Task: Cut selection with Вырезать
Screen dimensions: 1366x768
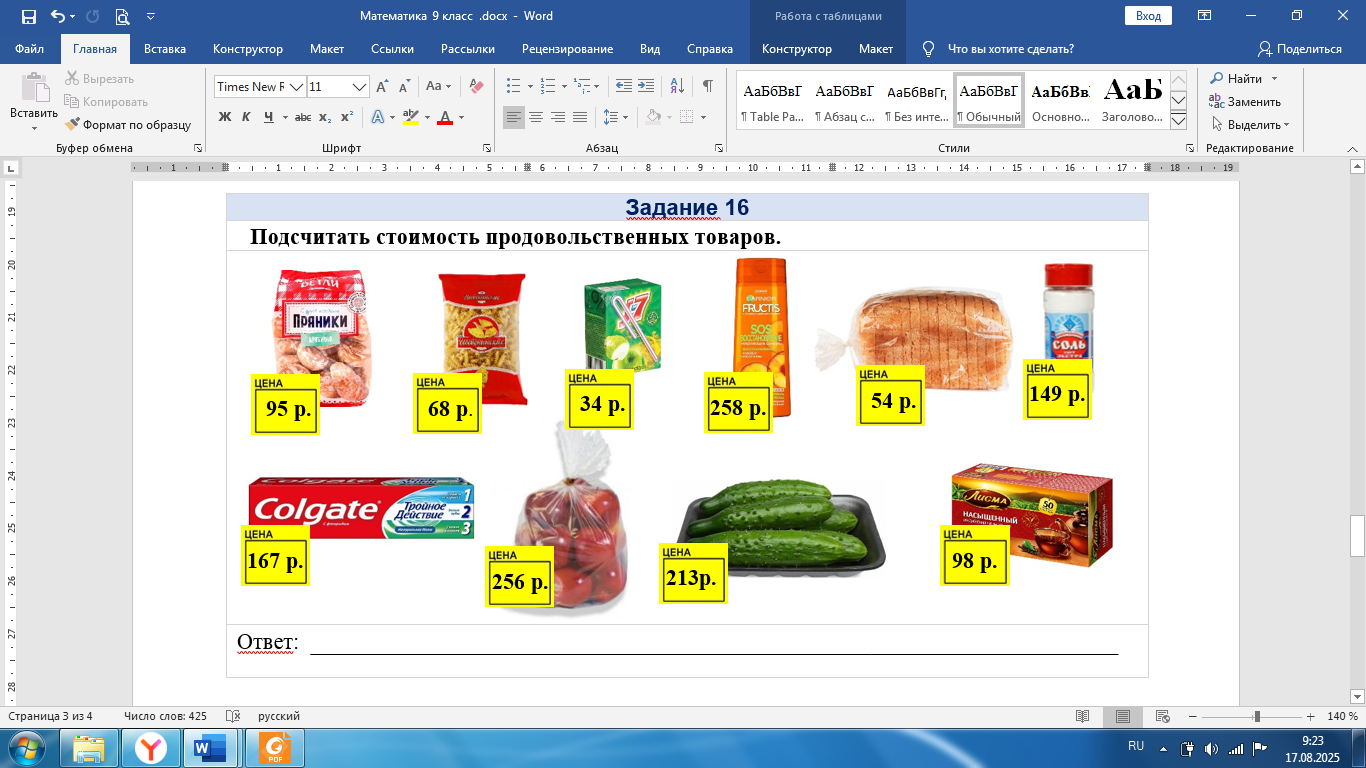Action: pos(99,79)
